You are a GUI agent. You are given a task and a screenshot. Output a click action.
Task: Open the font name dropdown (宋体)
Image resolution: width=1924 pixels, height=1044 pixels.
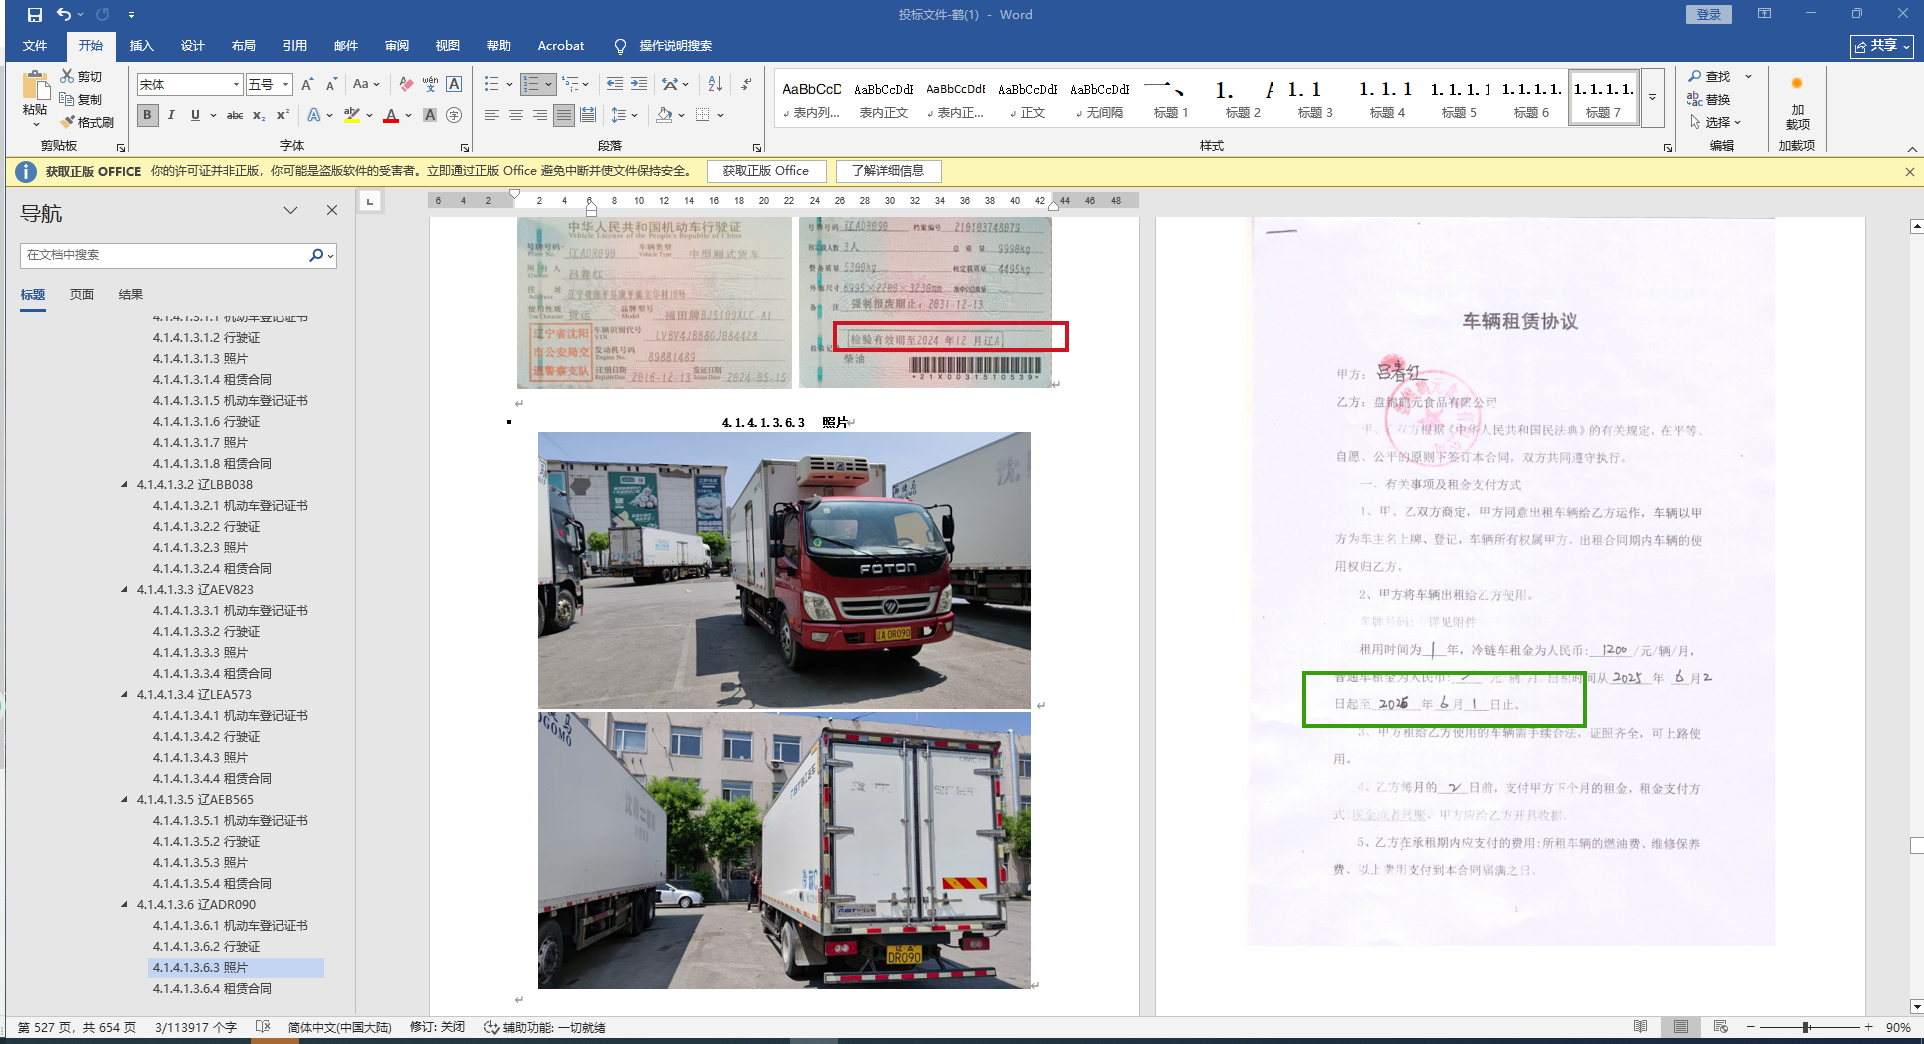236,85
